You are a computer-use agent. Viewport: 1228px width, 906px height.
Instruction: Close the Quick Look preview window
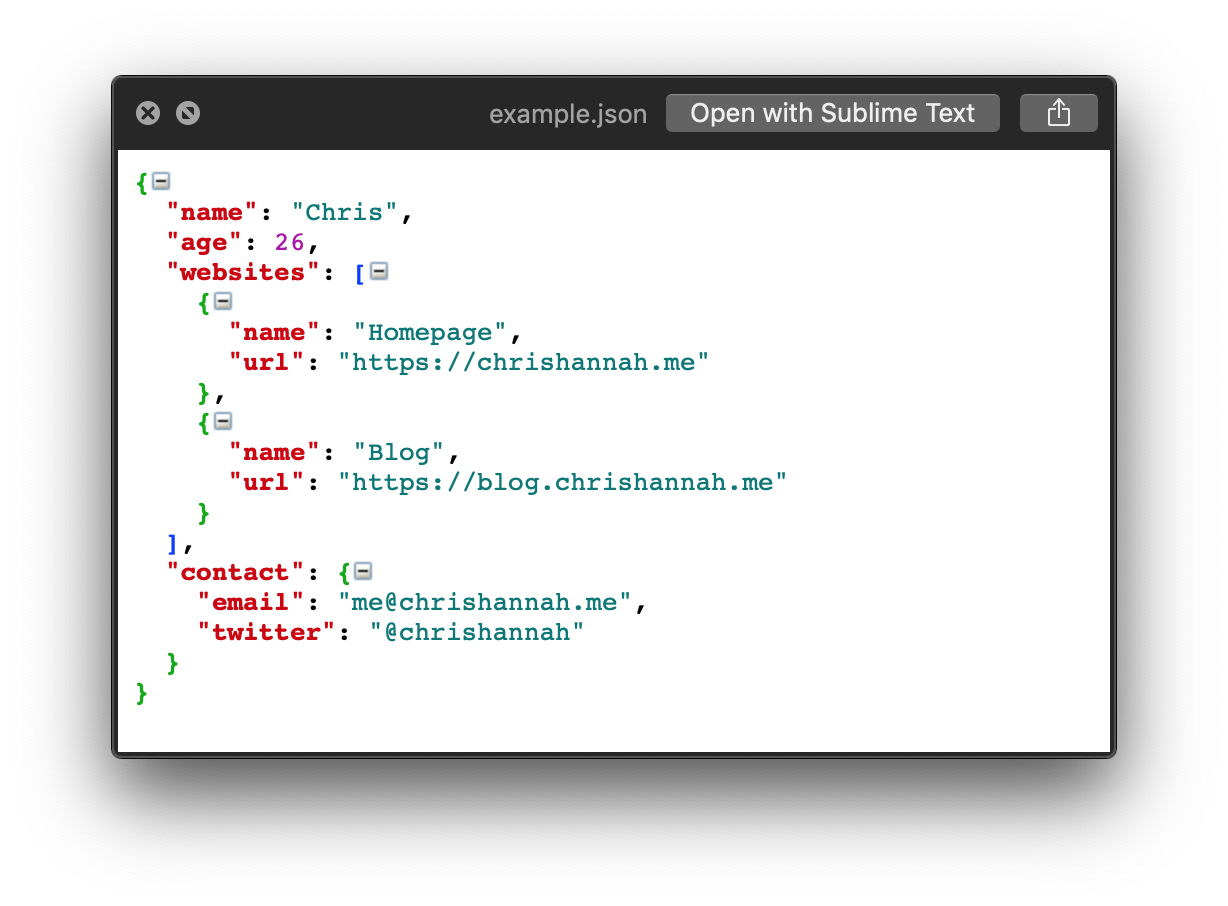click(148, 113)
